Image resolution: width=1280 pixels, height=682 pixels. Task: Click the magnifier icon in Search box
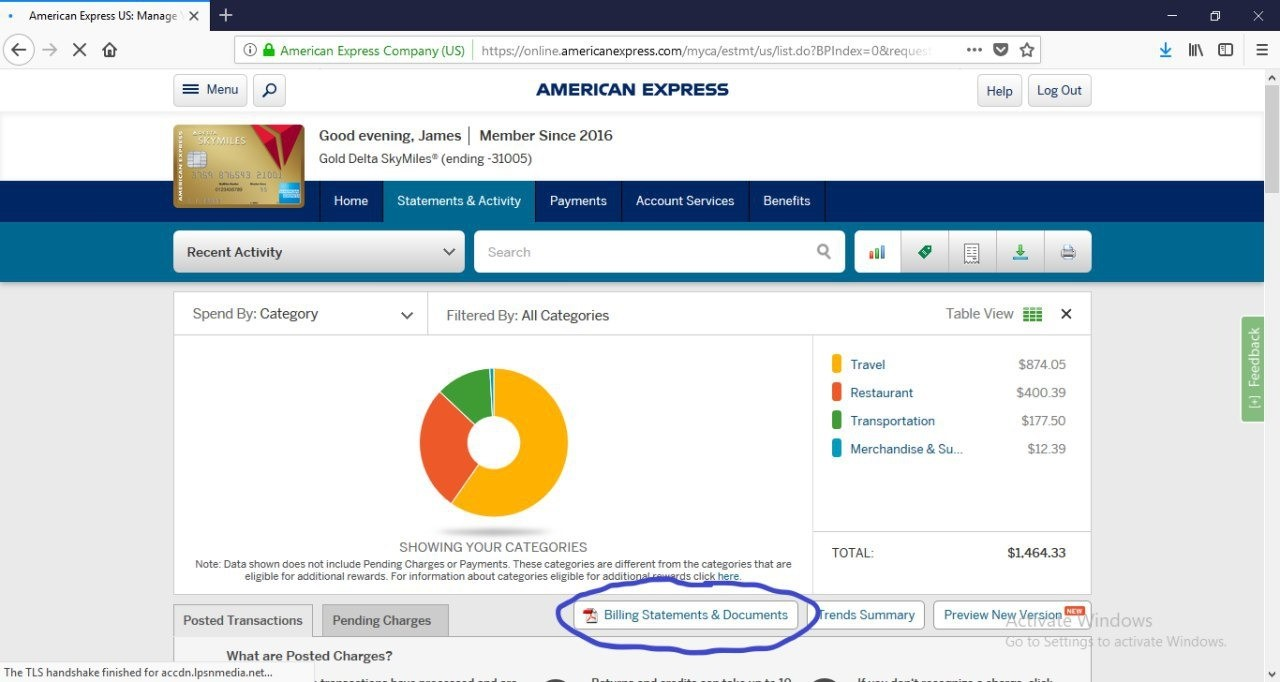coord(824,252)
